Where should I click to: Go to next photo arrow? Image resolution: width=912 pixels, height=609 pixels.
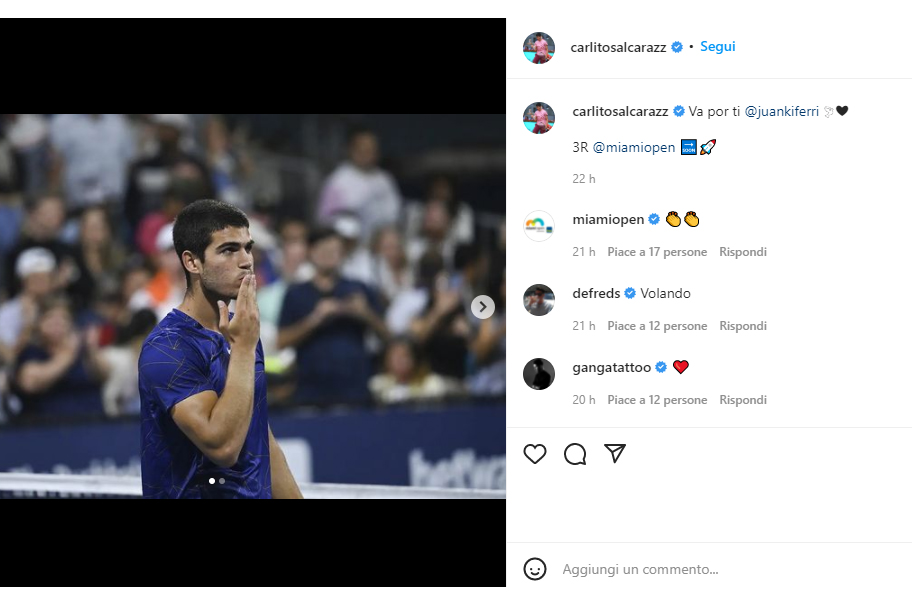coord(483,307)
